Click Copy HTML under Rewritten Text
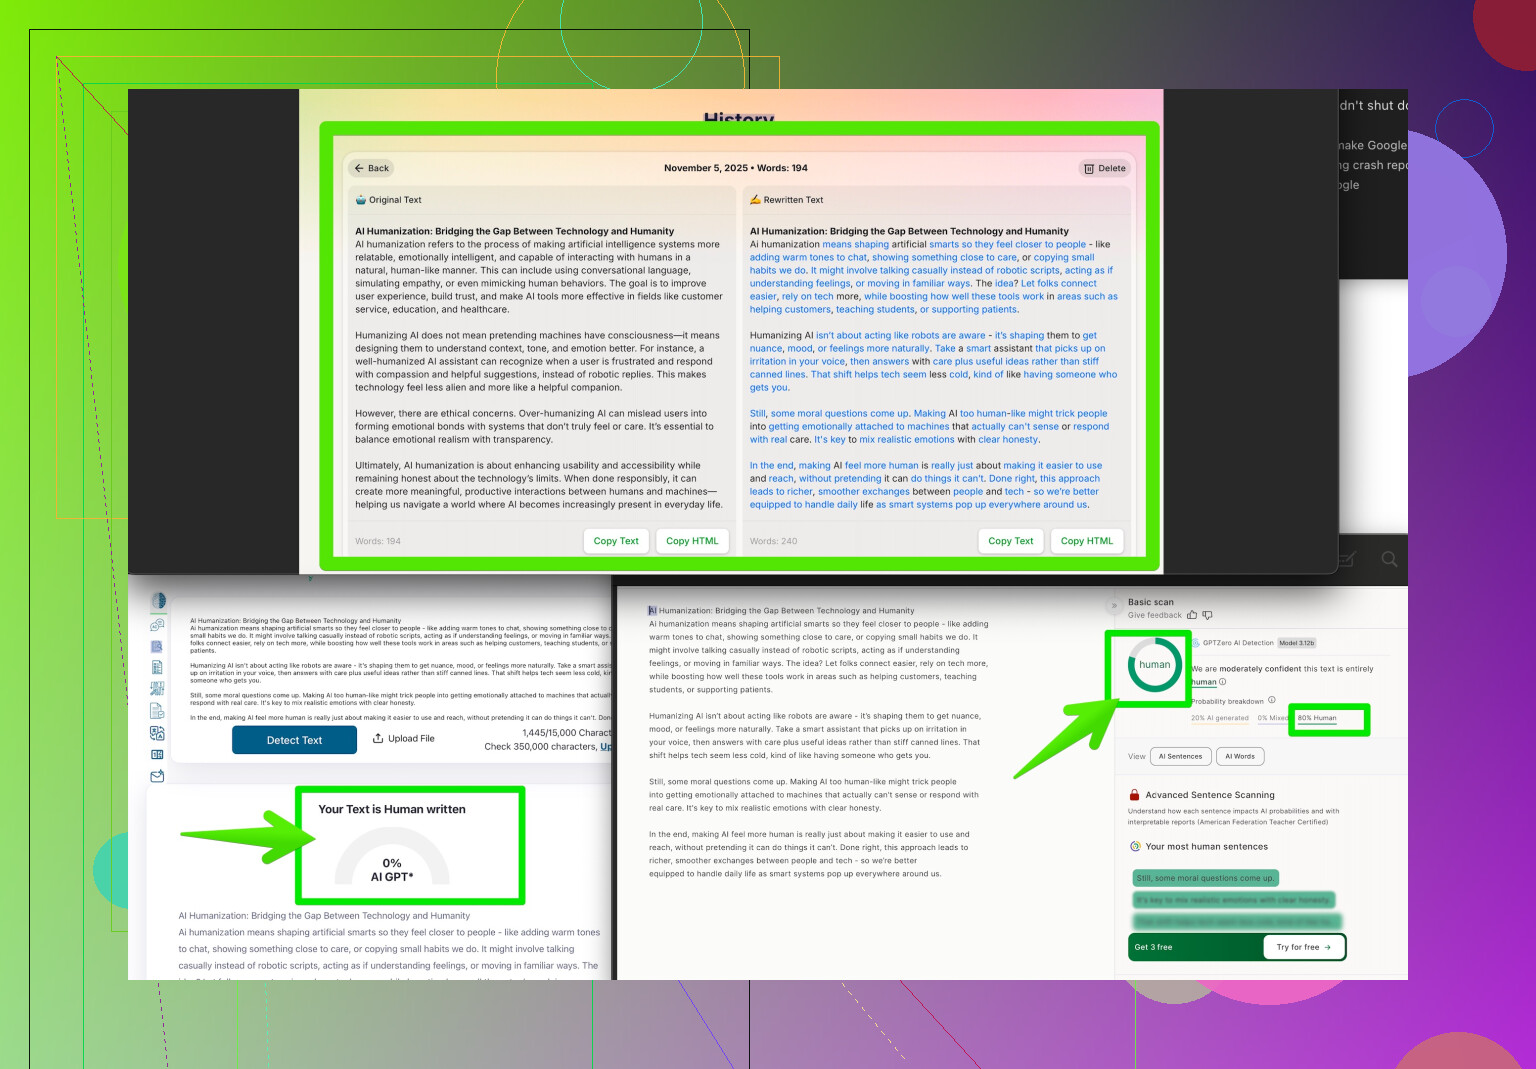Image resolution: width=1536 pixels, height=1069 pixels. click(x=1086, y=541)
